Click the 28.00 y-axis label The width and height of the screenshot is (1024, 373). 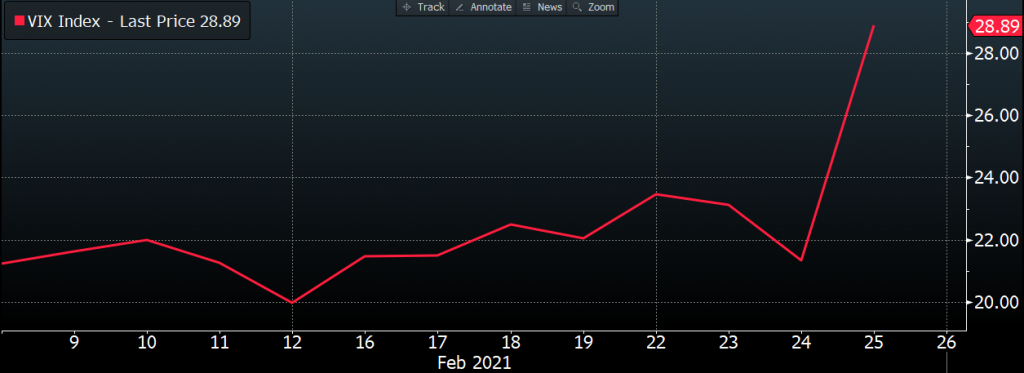(997, 53)
